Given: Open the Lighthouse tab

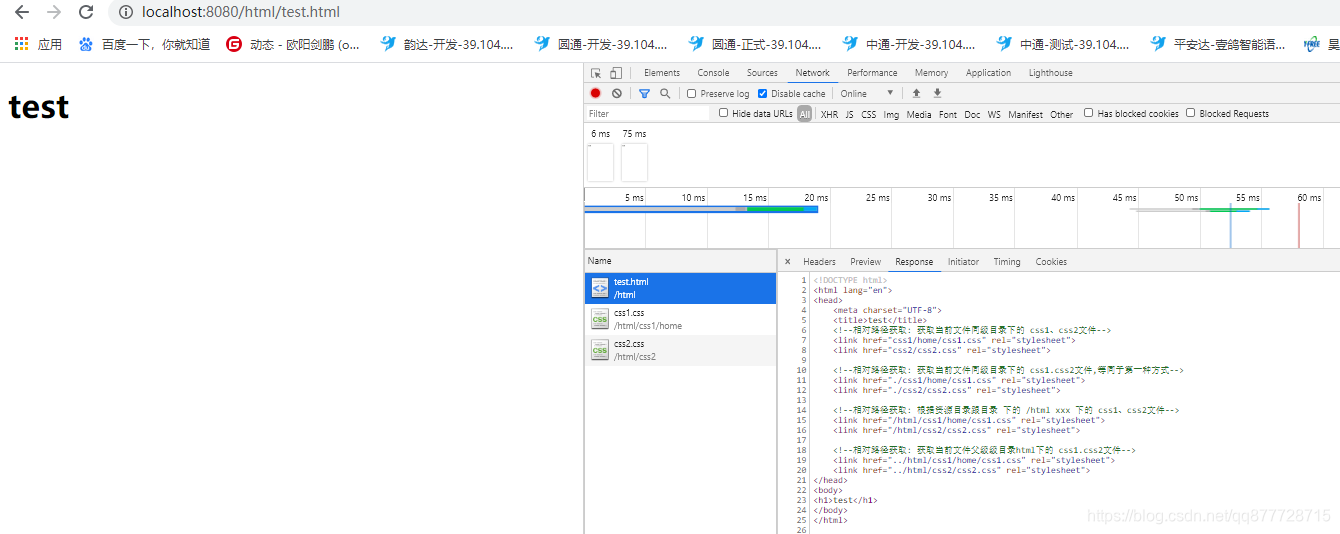Looking at the screenshot, I should [x=1050, y=73].
